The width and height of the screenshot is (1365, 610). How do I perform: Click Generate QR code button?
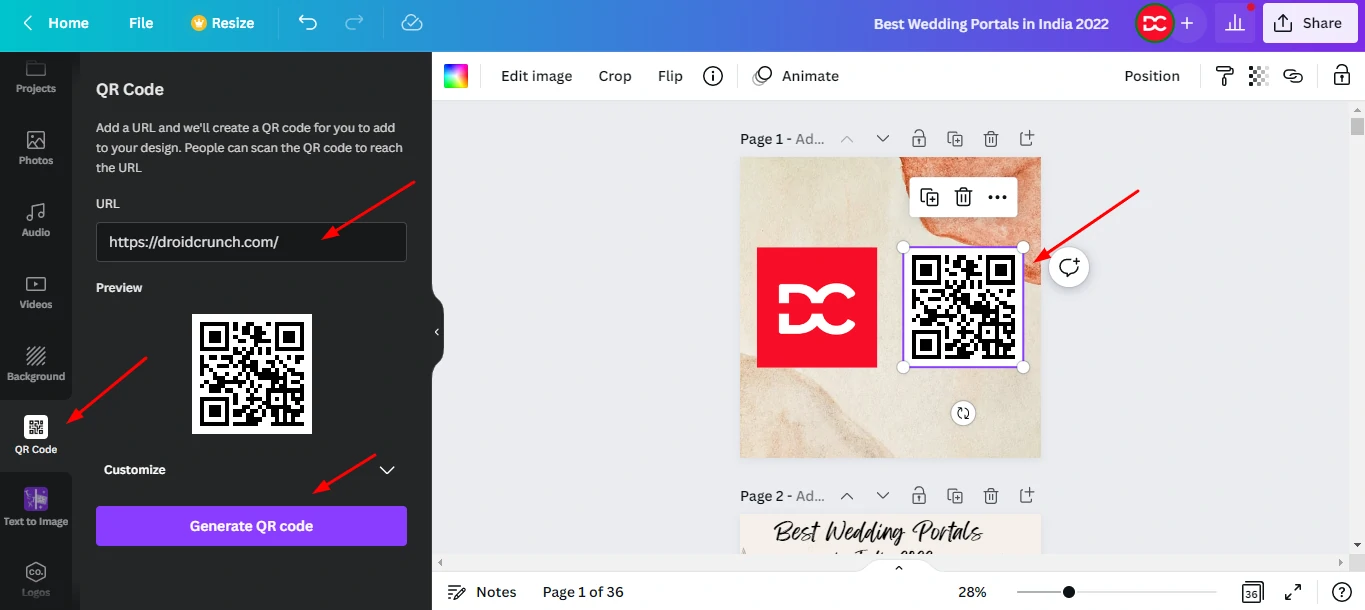[251, 526]
